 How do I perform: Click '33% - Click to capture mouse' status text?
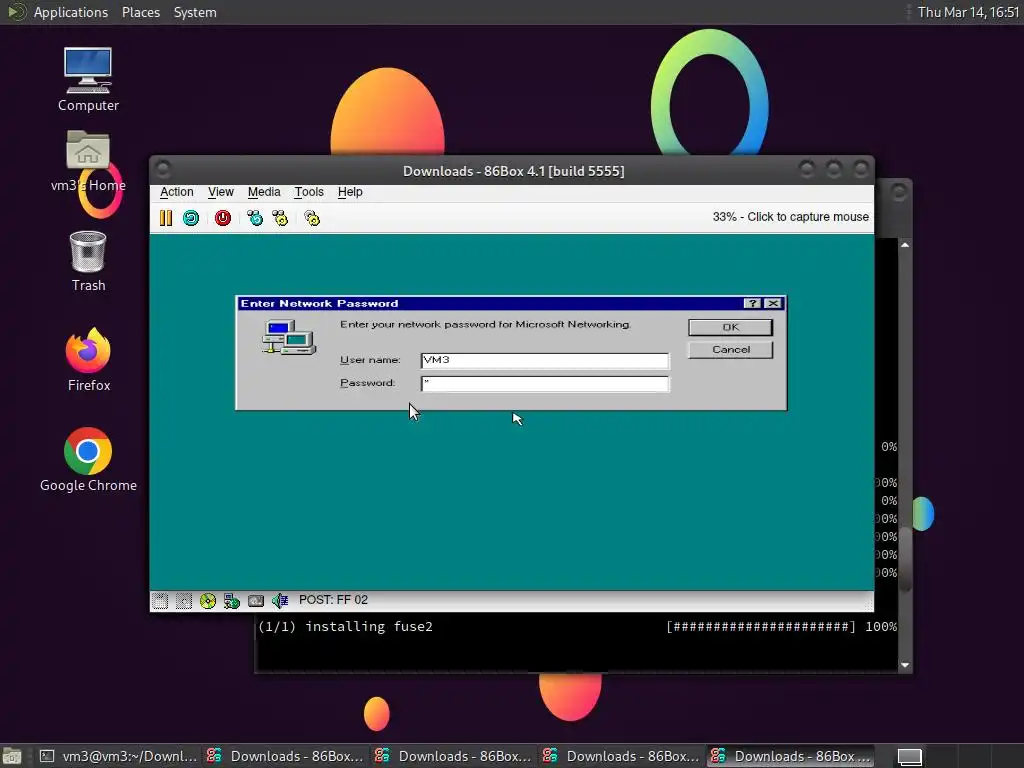[x=790, y=217]
